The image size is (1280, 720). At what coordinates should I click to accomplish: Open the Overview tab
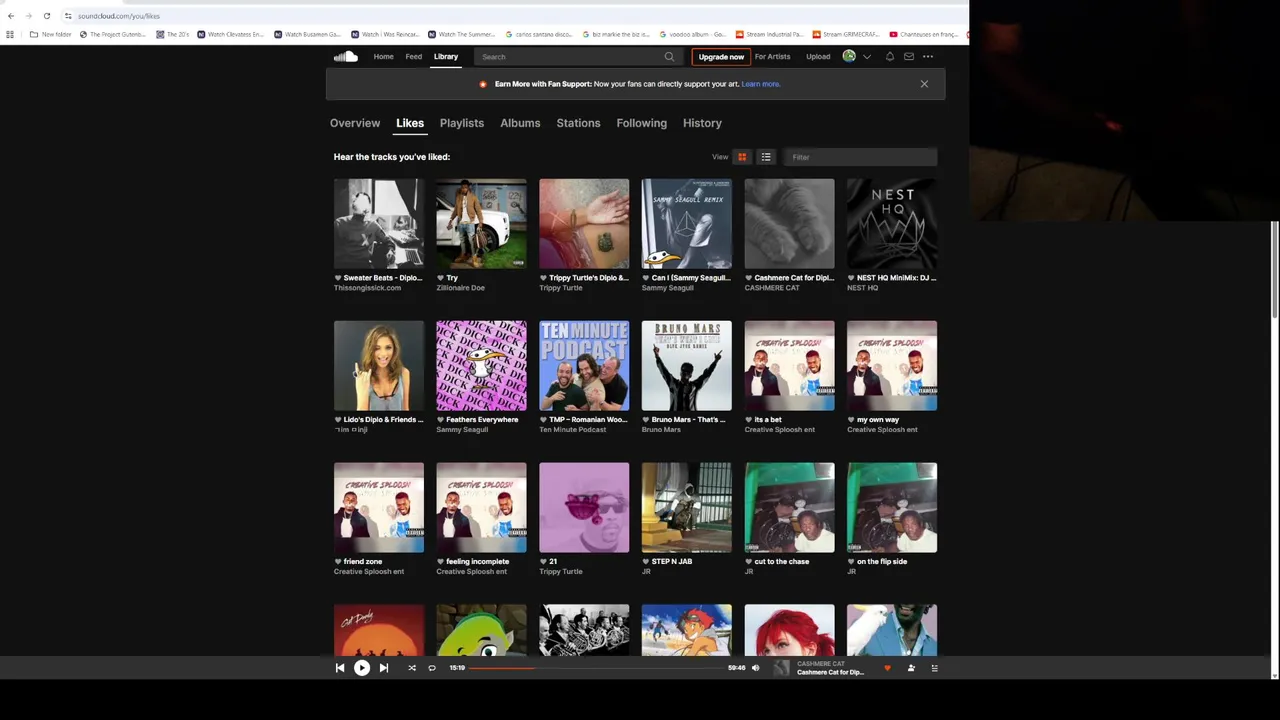355,123
